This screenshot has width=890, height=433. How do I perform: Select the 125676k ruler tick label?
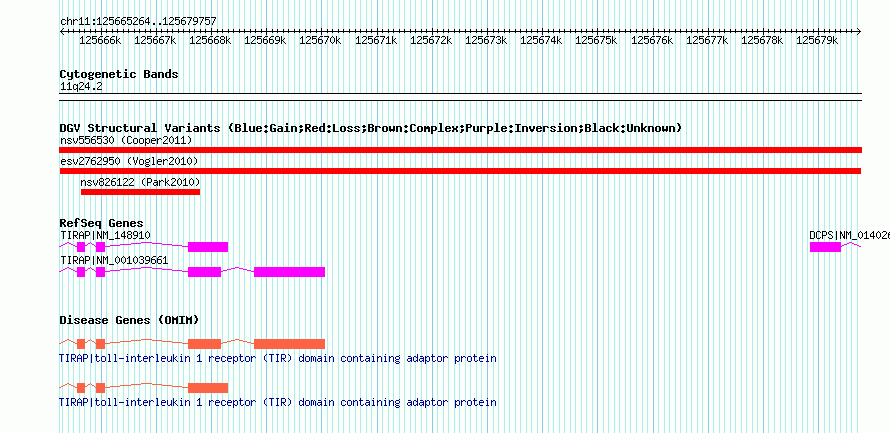click(x=652, y=40)
